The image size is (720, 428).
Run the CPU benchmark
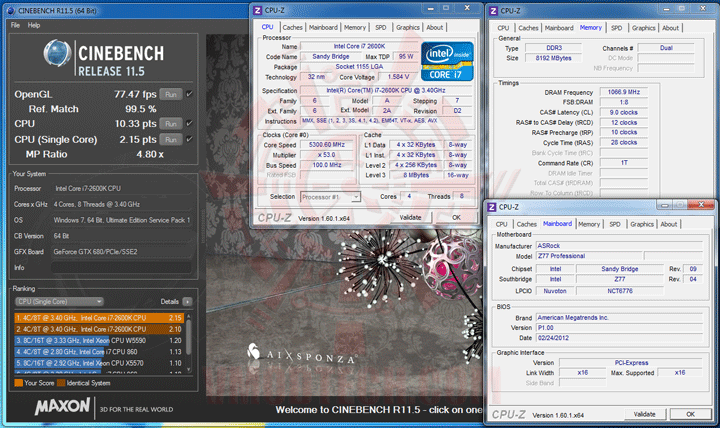pyautogui.click(x=171, y=124)
